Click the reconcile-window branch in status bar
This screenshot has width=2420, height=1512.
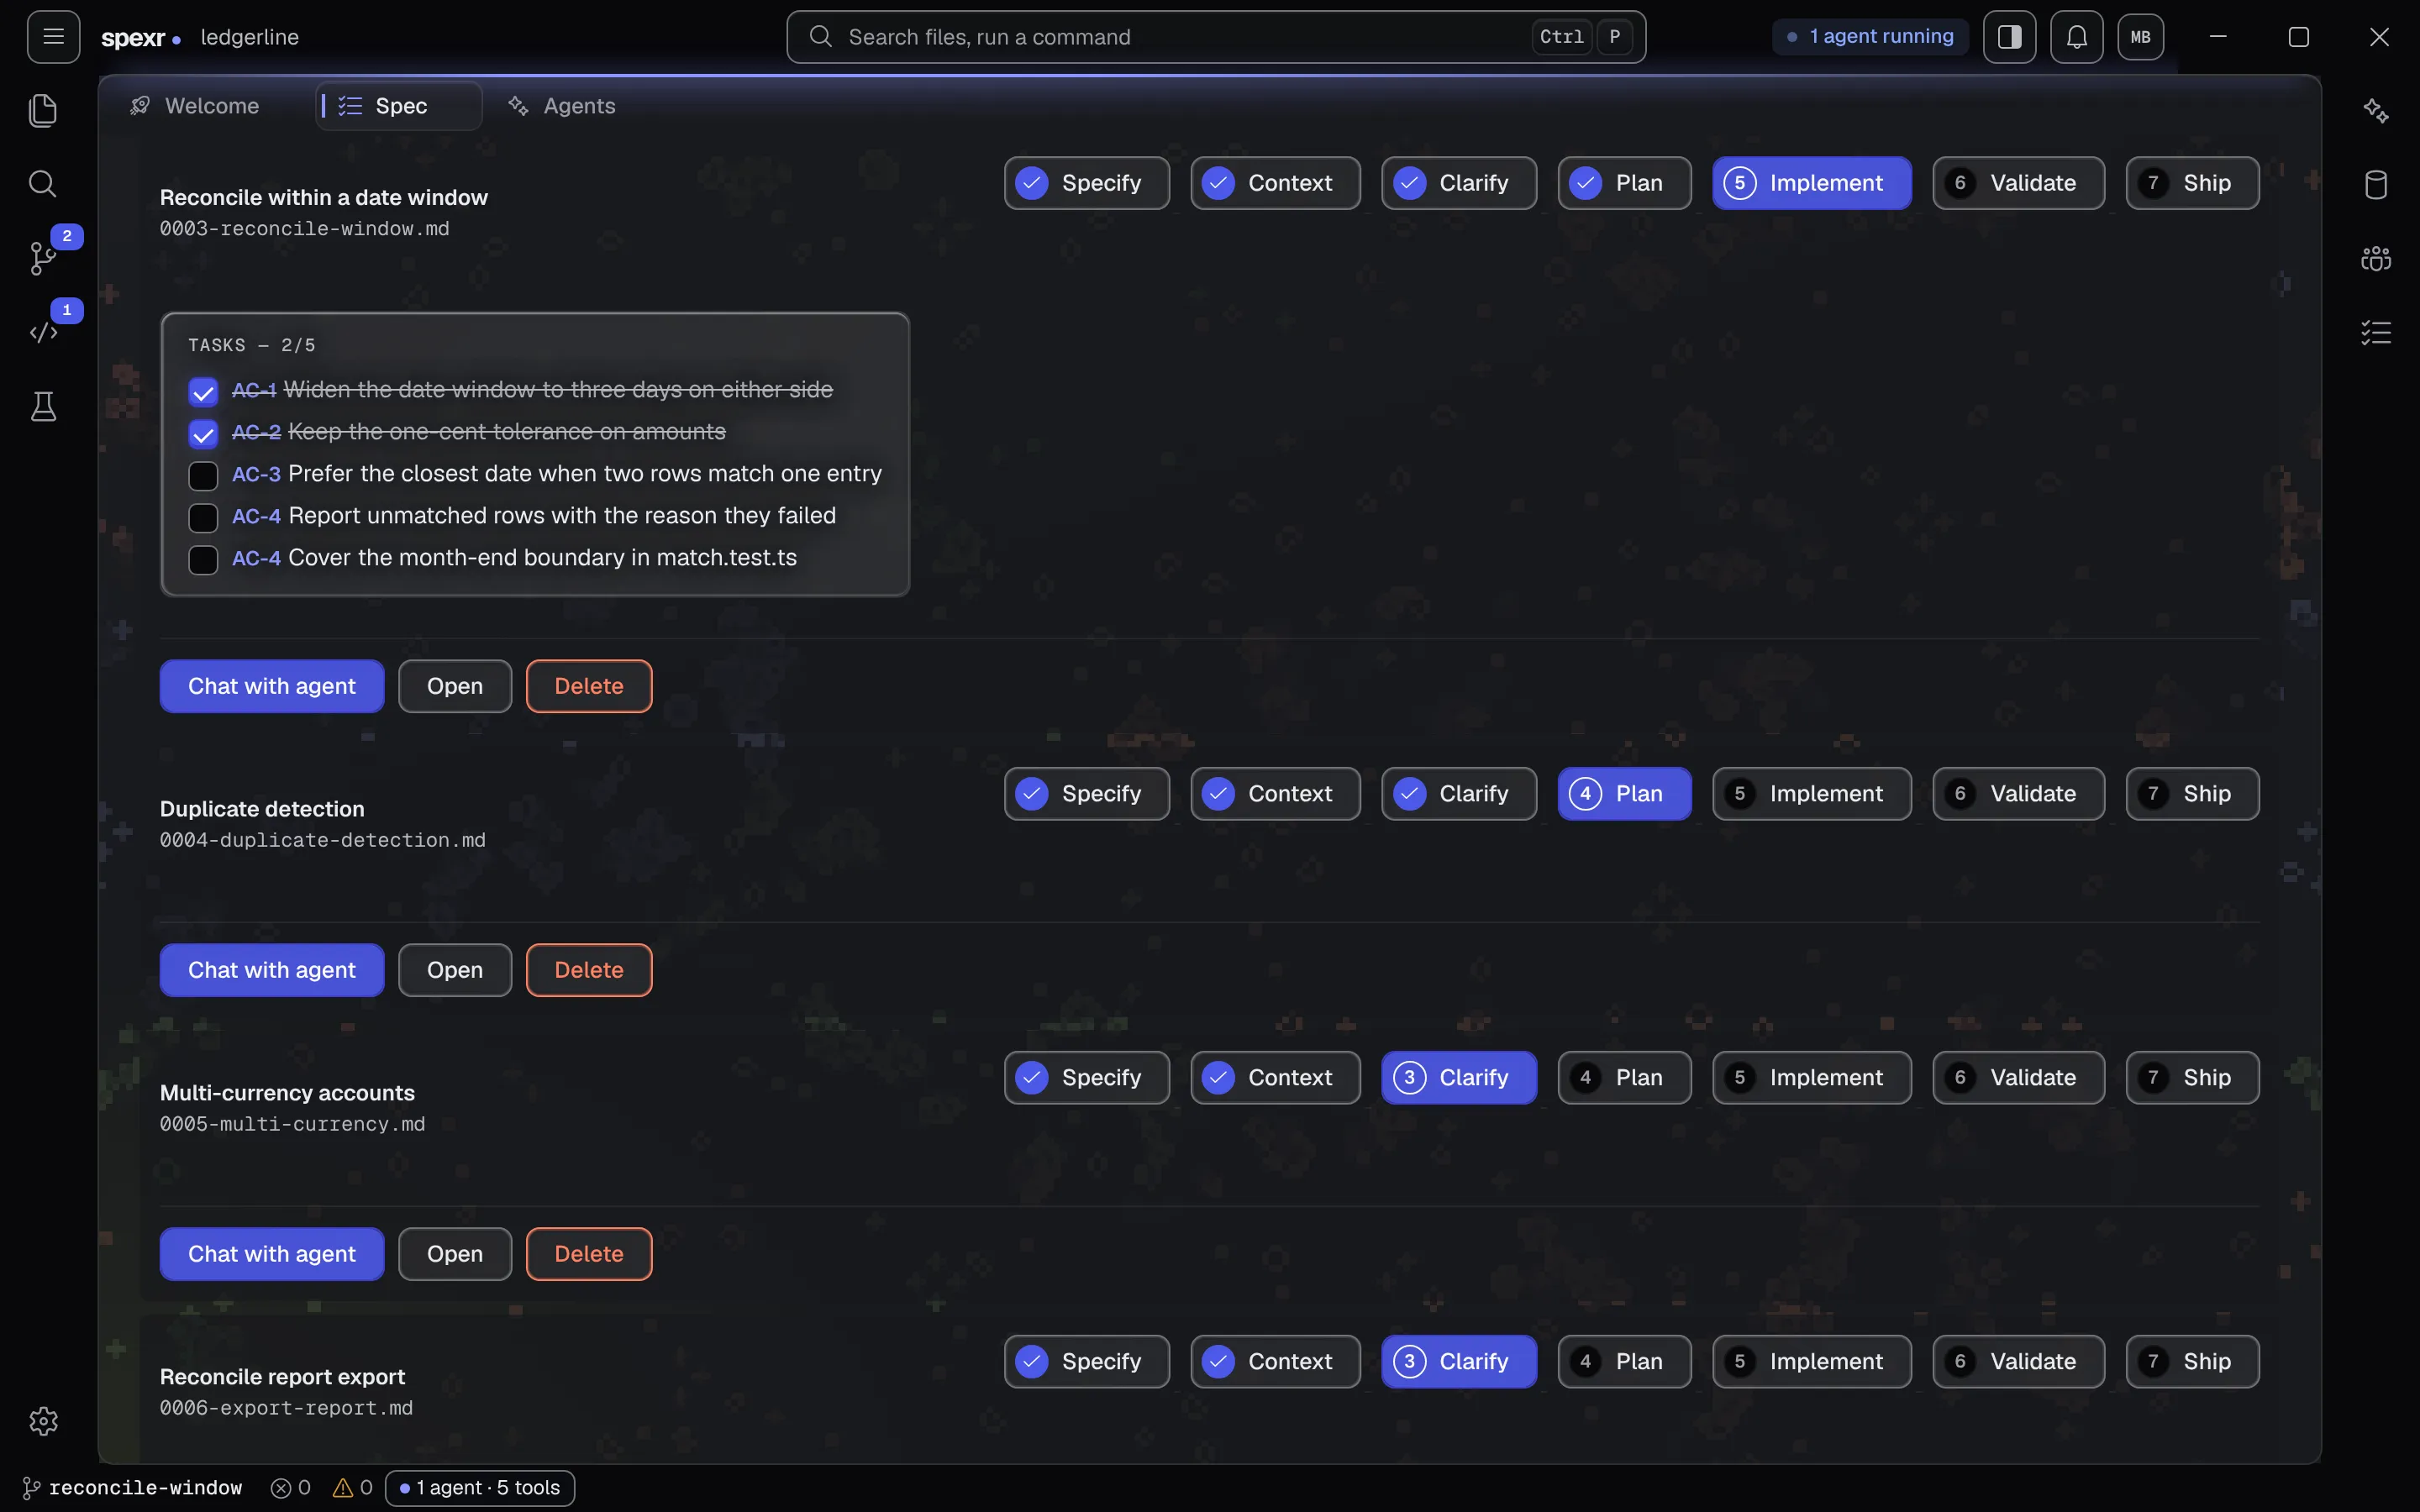point(132,1488)
